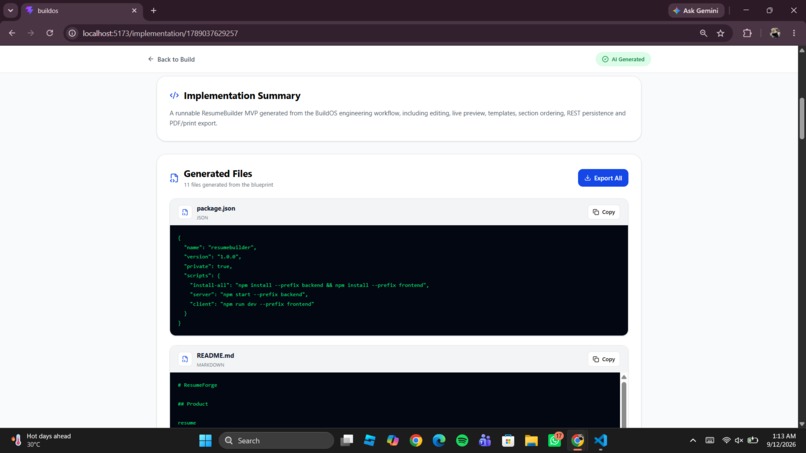Open Task View on taskbar
Screen dimensions: 806x453
pyautogui.click(x=347, y=441)
